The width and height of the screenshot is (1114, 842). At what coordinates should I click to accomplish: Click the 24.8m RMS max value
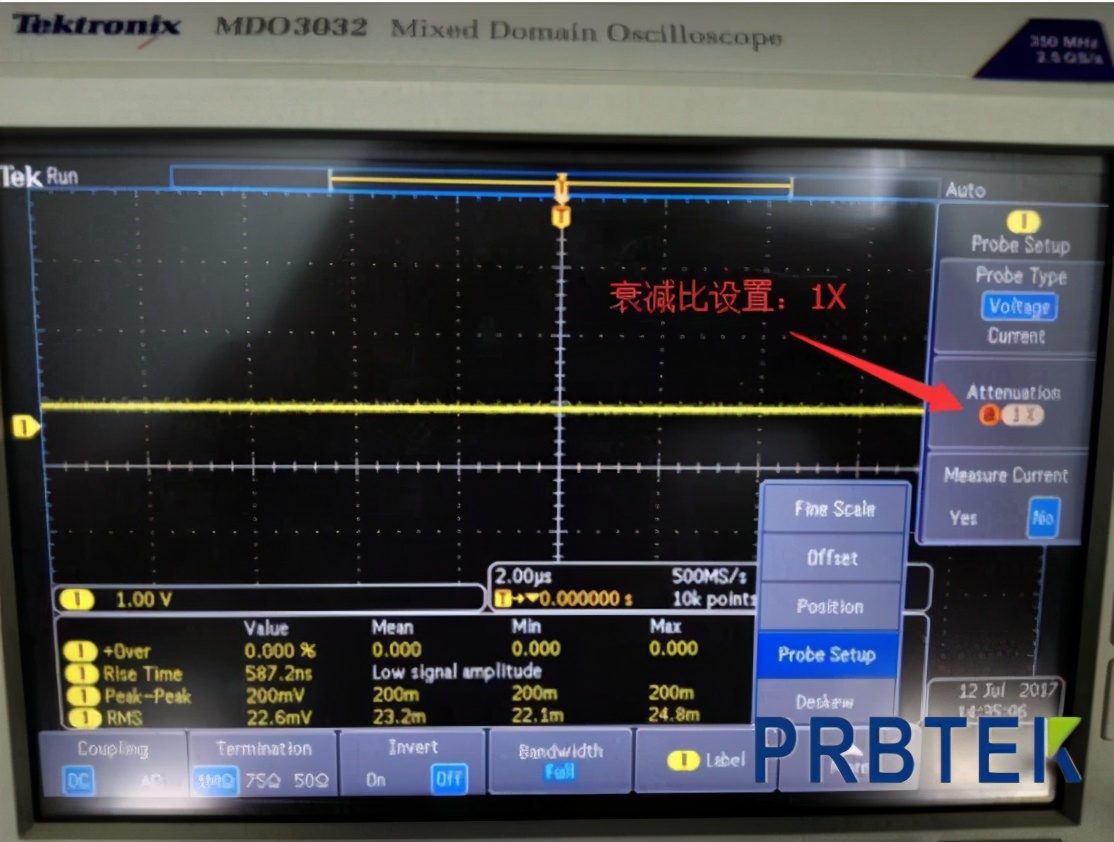pos(674,713)
